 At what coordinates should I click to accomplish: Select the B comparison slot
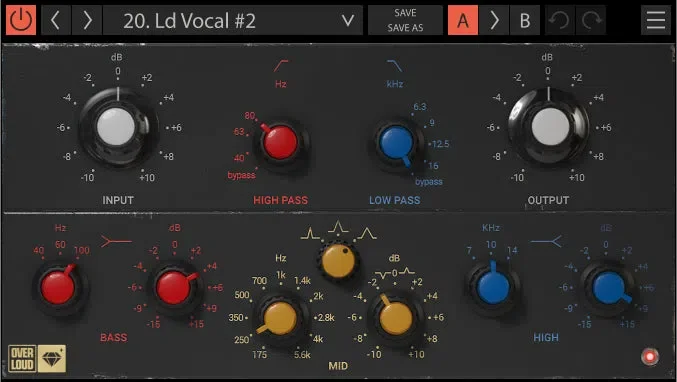tap(525, 20)
